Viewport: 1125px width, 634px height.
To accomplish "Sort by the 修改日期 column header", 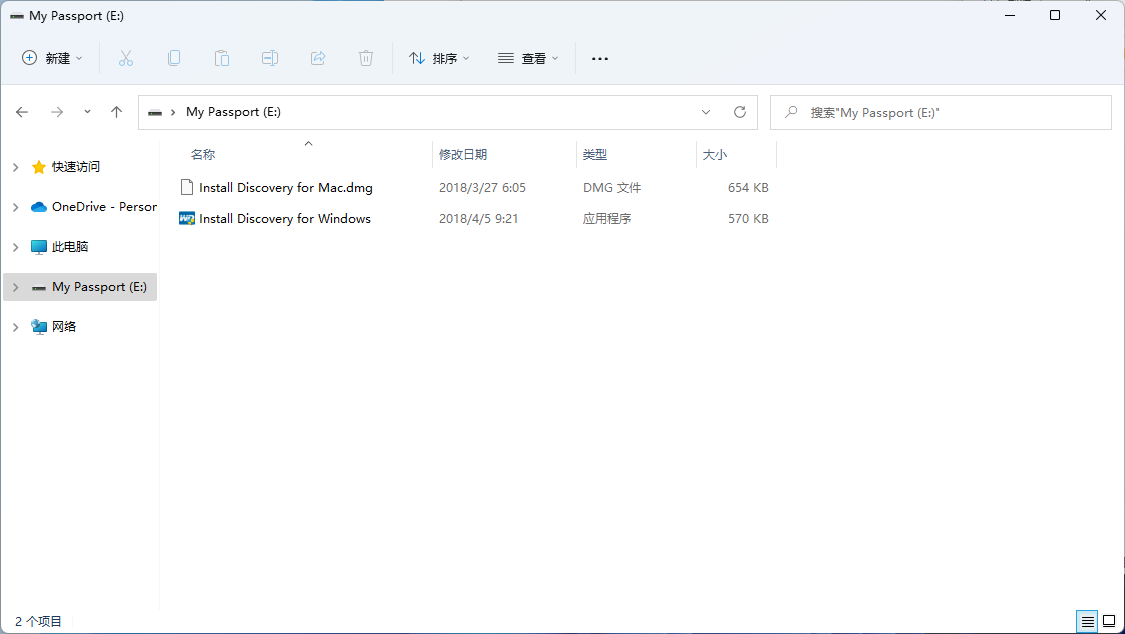I will click(x=463, y=154).
